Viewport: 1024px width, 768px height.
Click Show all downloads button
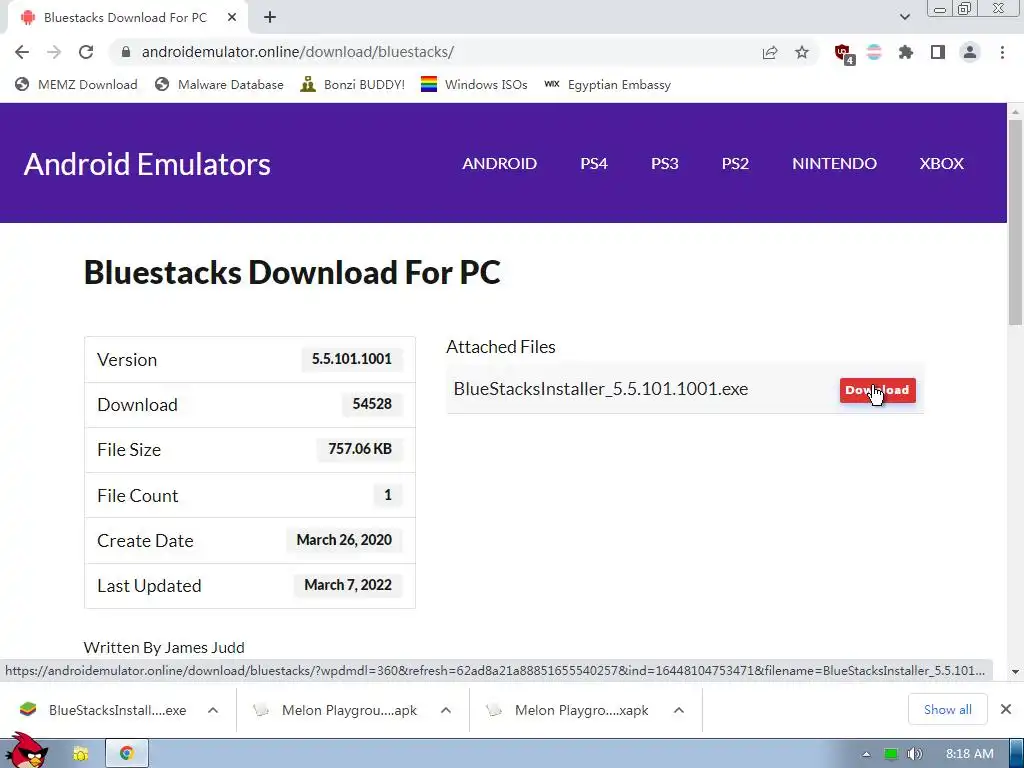947,709
